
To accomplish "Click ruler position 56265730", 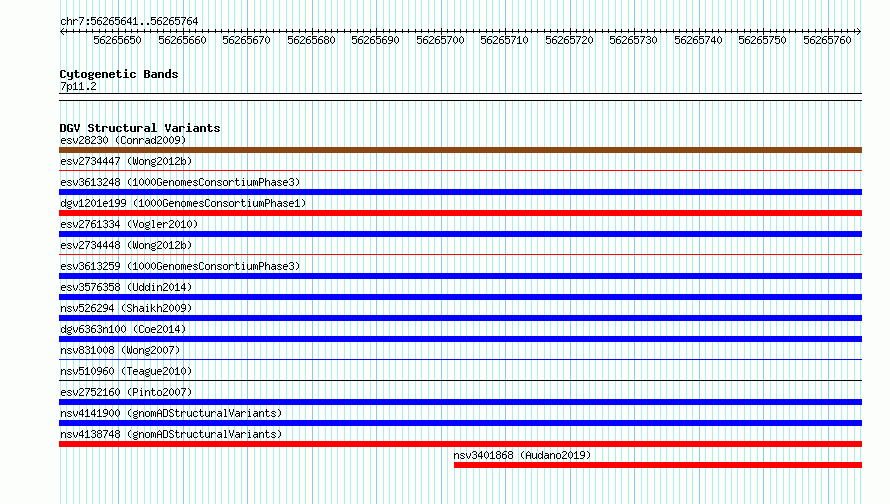I will tap(633, 40).
